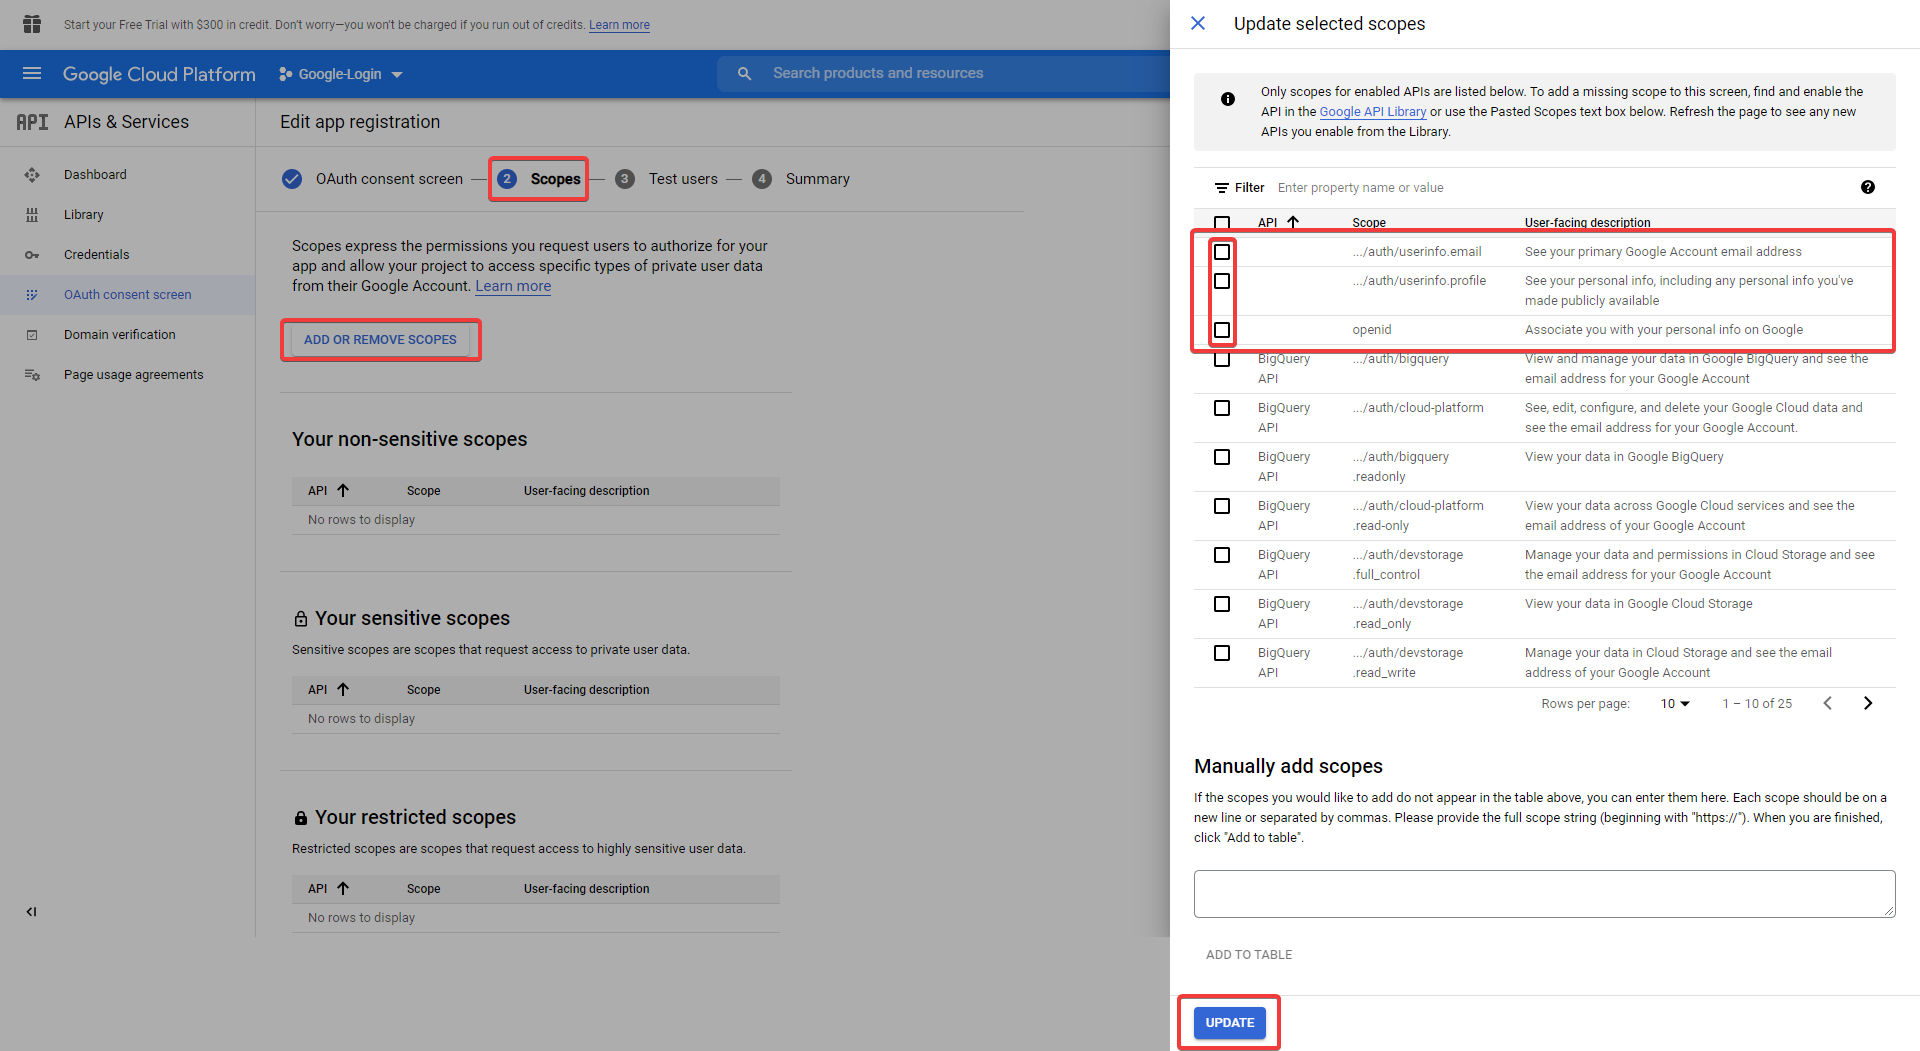Viewport: 1920px width, 1051px height.
Task: Click the UPDATE button
Action: [1230, 1023]
